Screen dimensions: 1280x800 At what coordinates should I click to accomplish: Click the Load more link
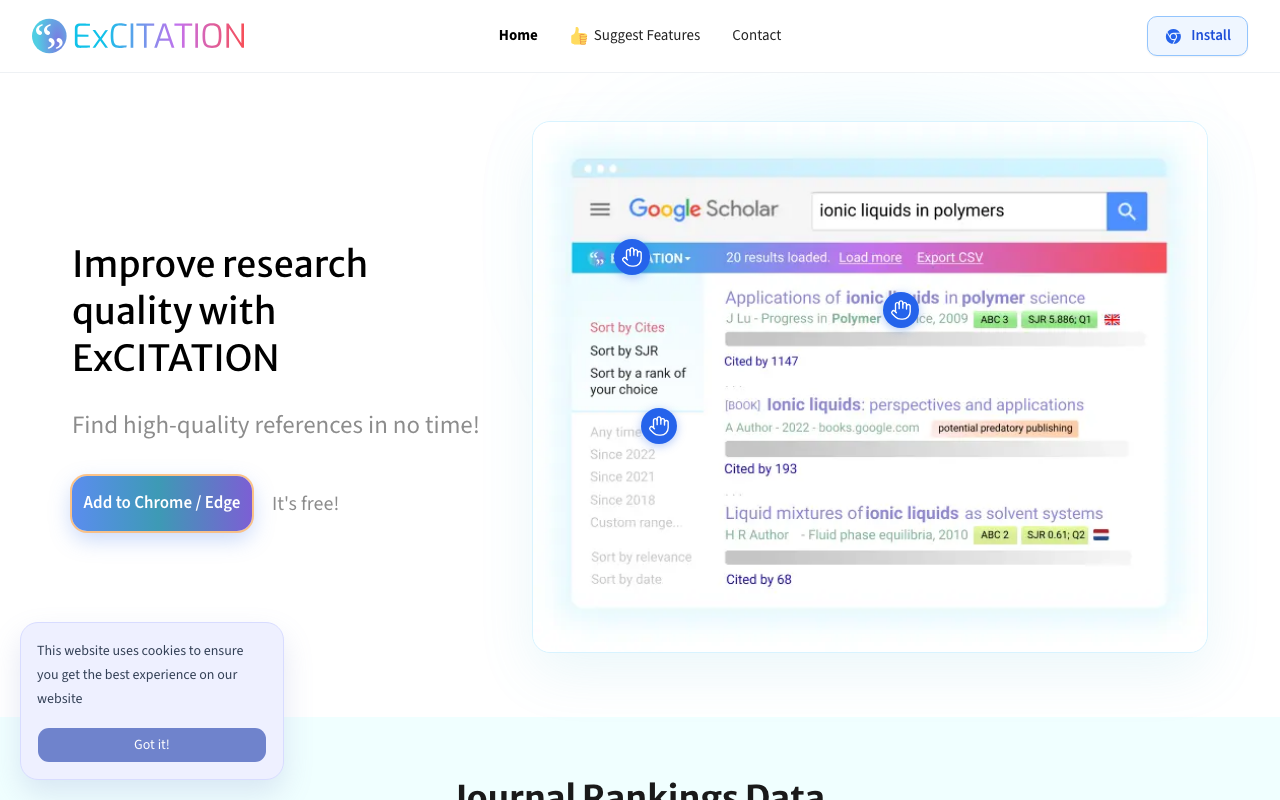870,258
